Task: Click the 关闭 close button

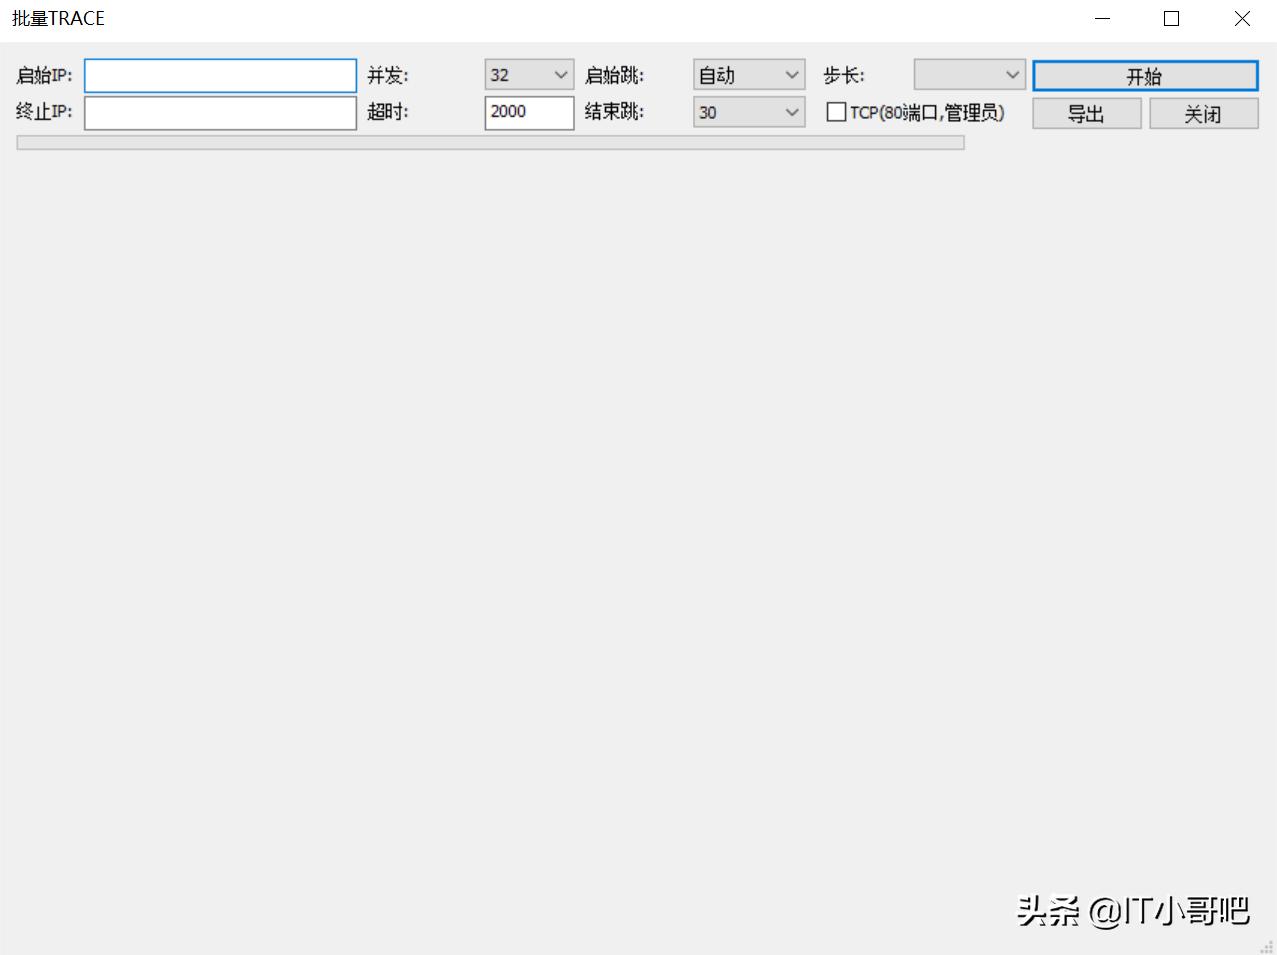Action: pos(1204,113)
